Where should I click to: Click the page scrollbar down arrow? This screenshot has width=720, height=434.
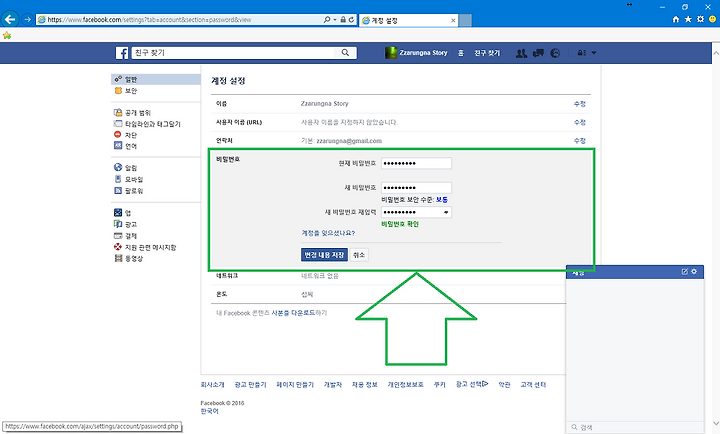point(716,423)
